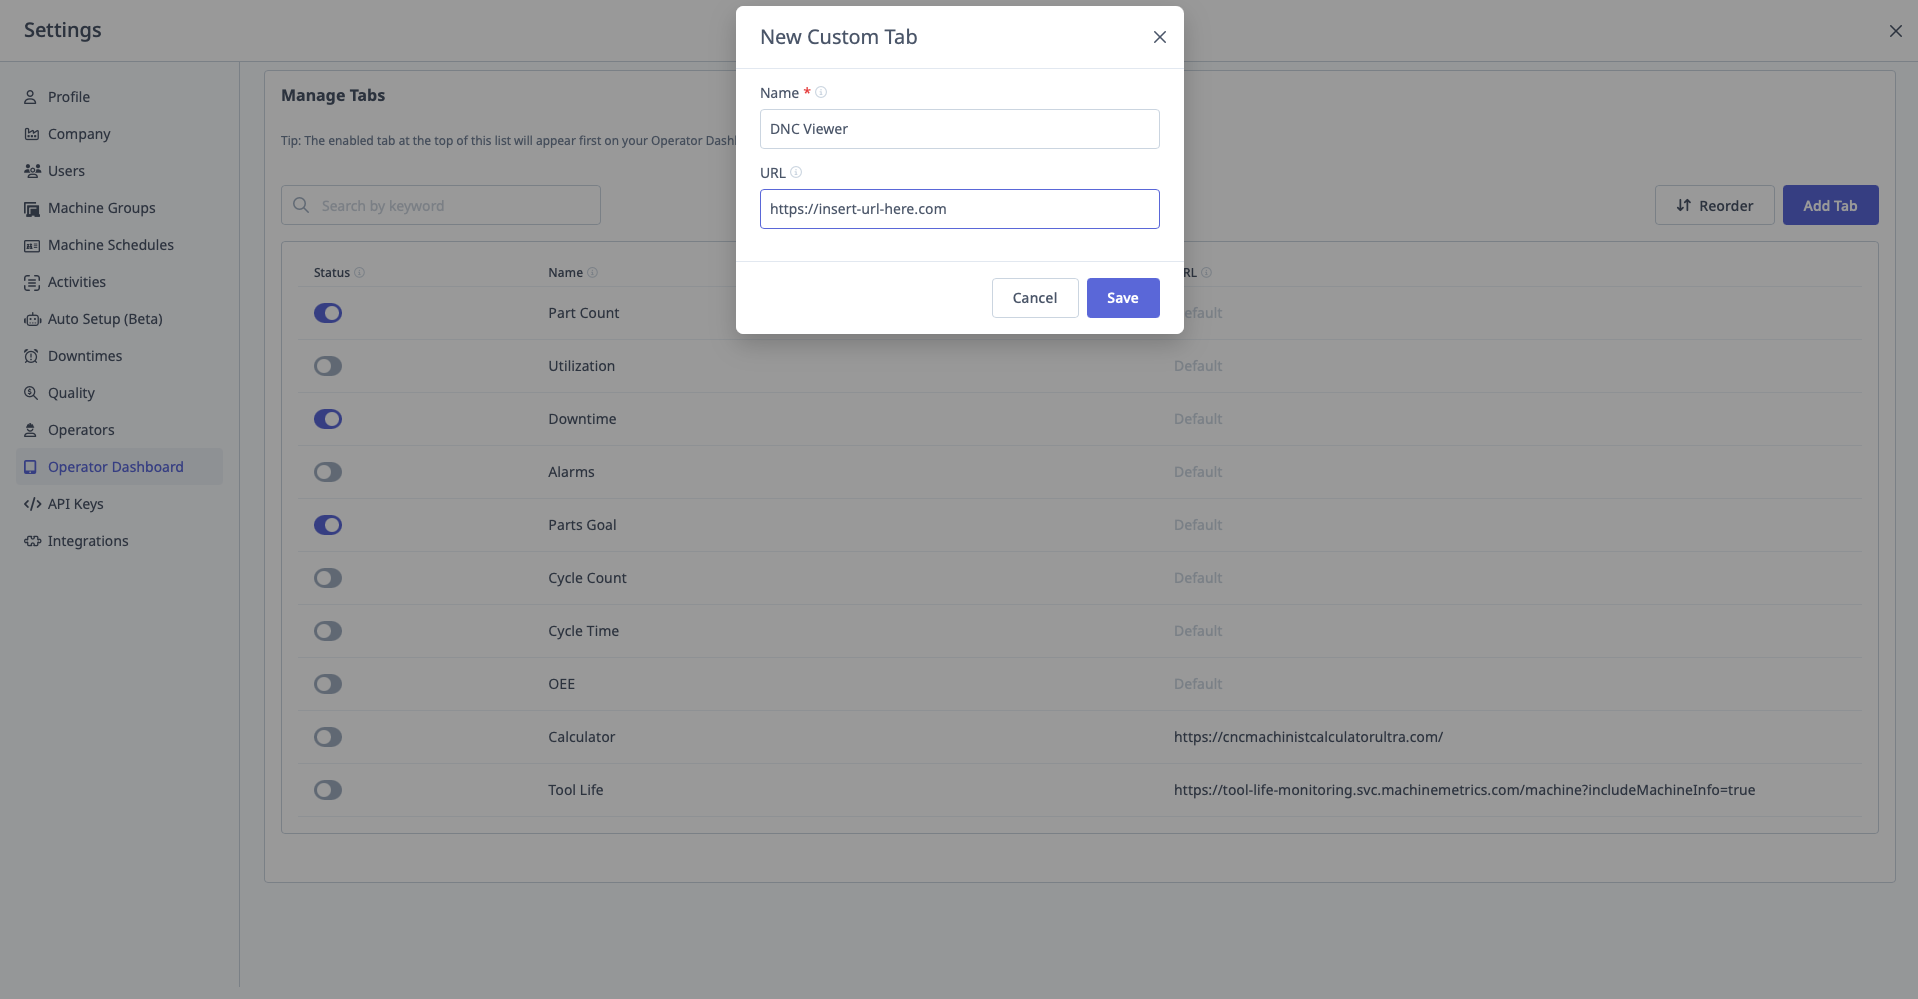Select the Machine Groups icon in sidebar

point(31,207)
